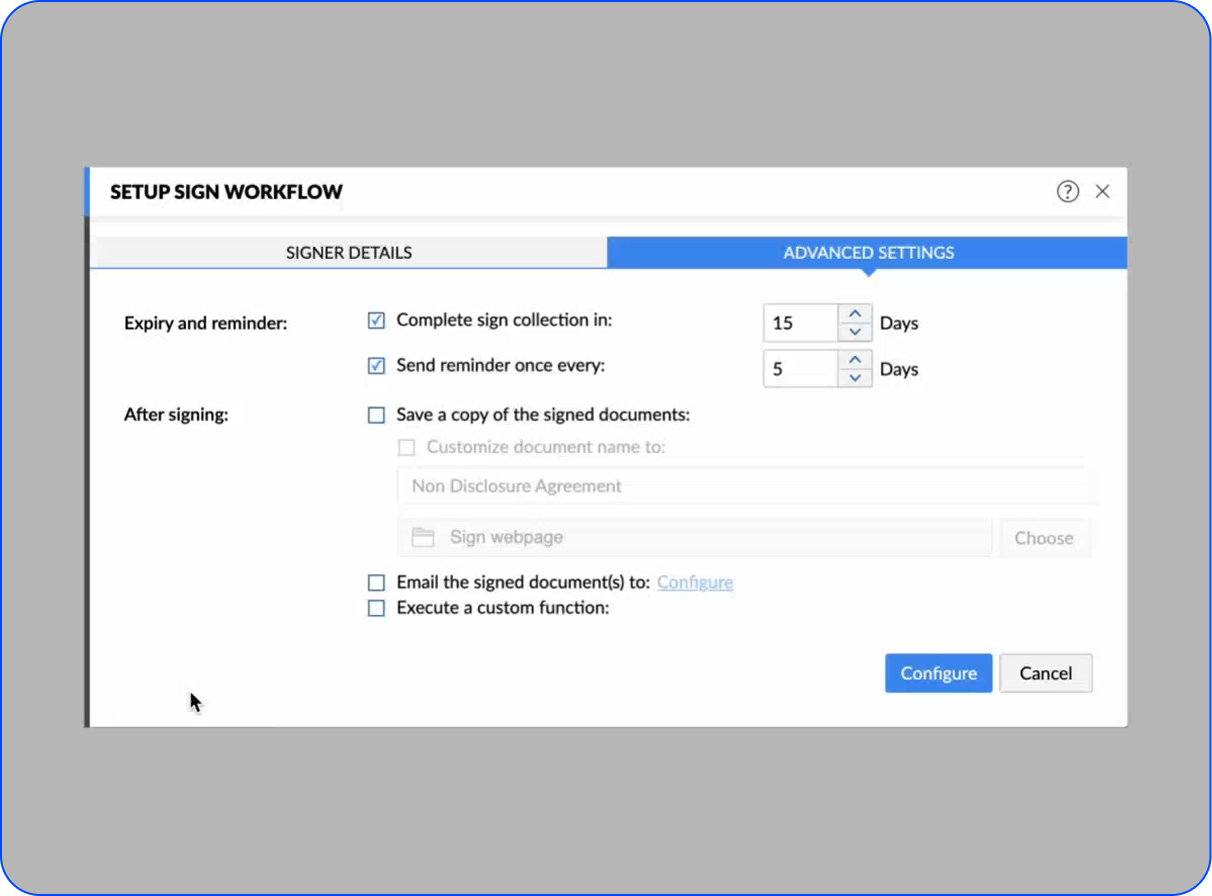Click the Setup Sign Workflow title
The image size is (1212, 896).
(226, 192)
